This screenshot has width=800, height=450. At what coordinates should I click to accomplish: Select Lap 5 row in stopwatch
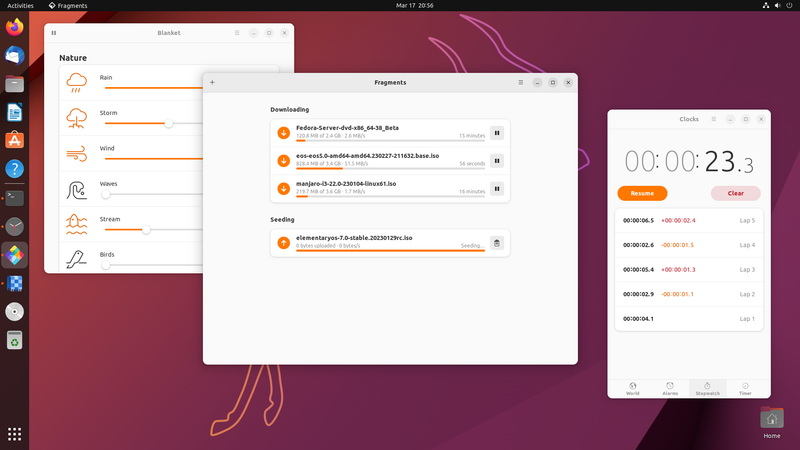tap(689, 220)
